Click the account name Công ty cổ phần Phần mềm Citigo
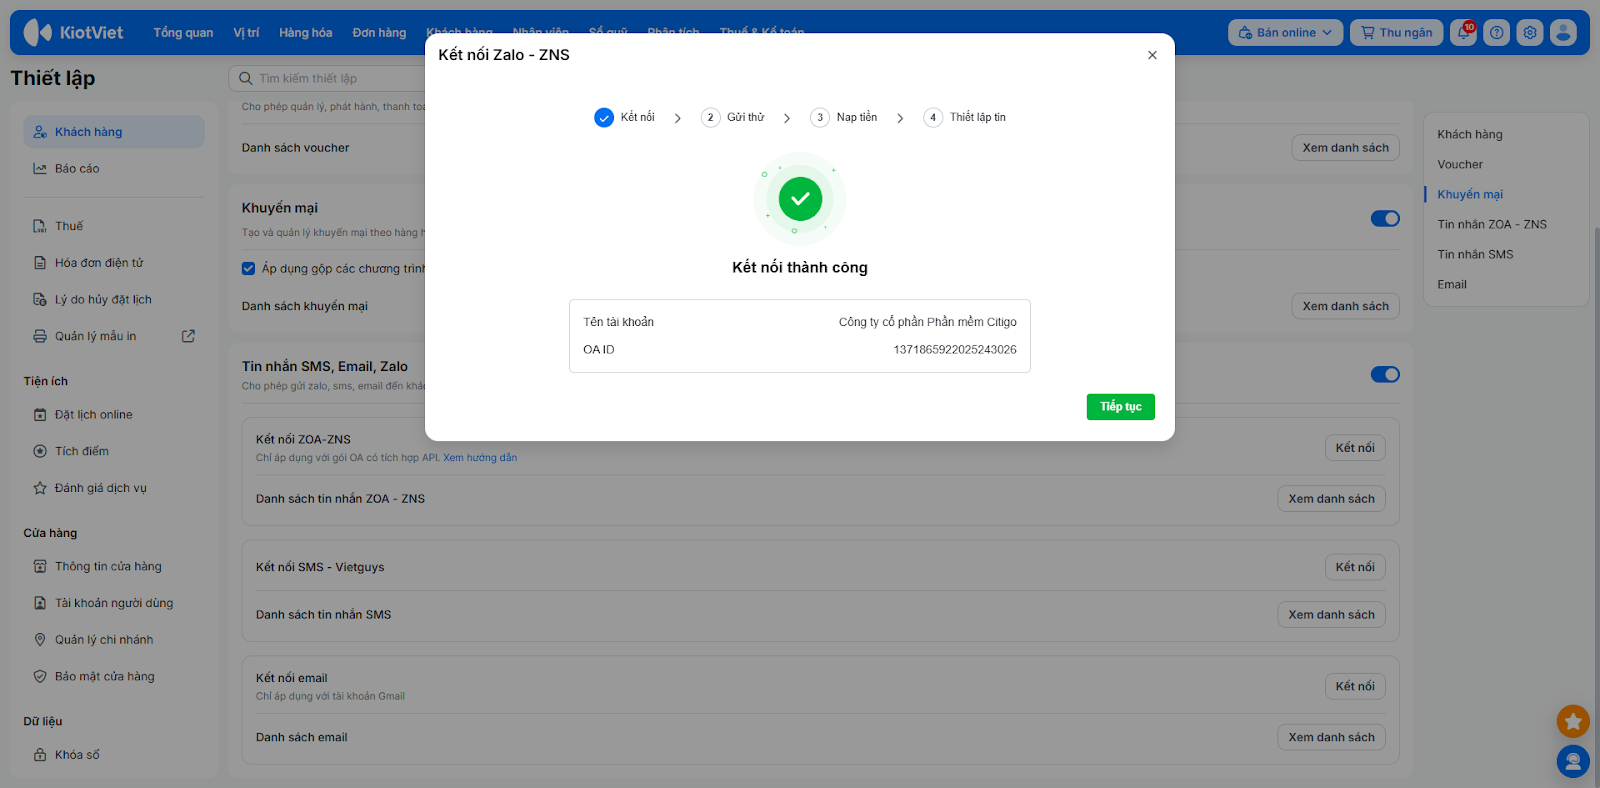 pos(928,322)
